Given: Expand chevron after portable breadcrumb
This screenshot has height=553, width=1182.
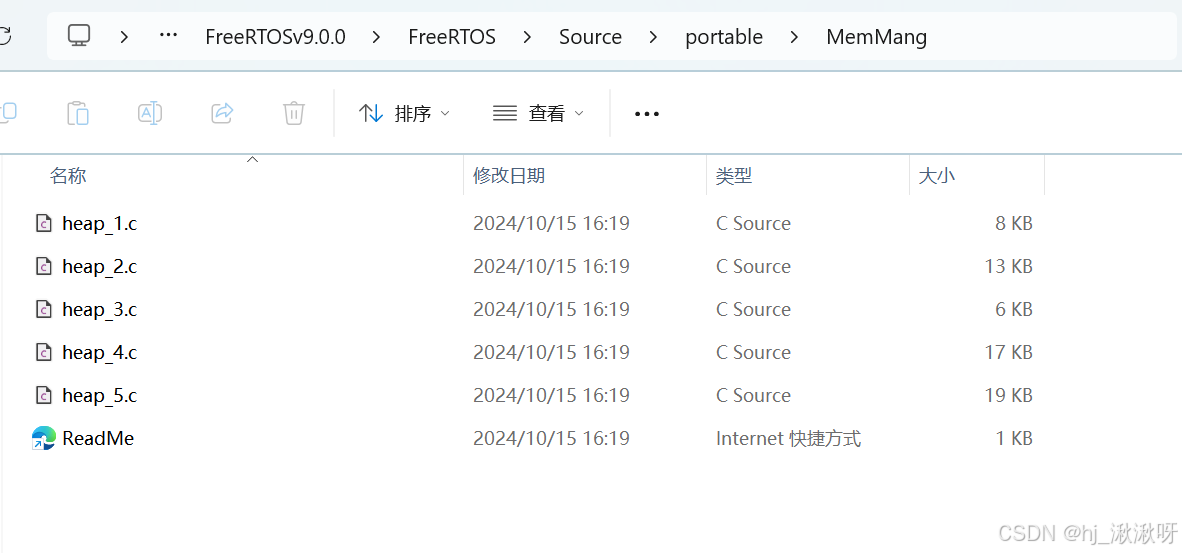Looking at the screenshot, I should [x=794, y=36].
